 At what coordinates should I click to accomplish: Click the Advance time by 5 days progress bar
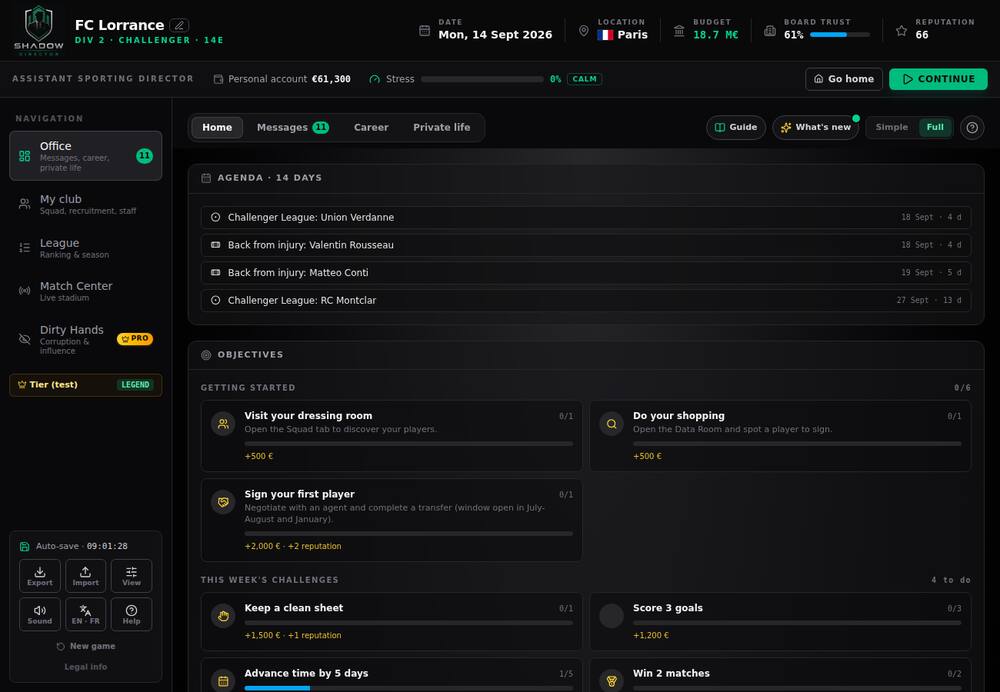click(x=408, y=688)
